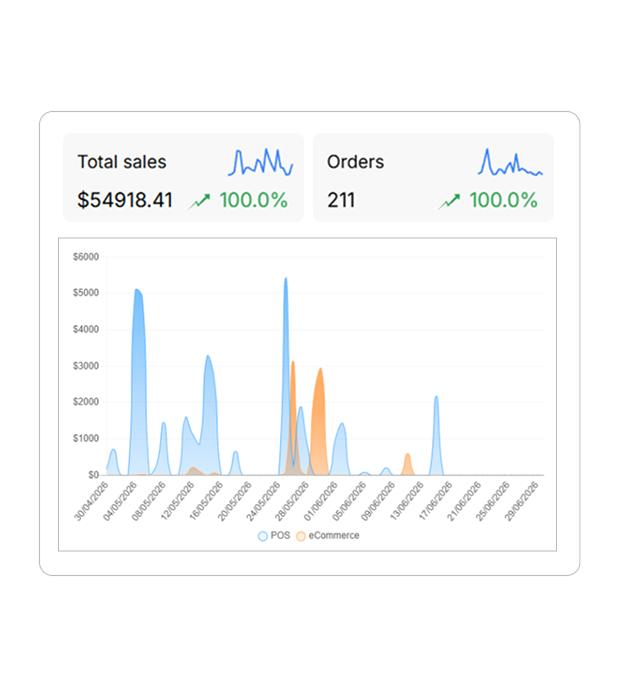Click the 24/05/2026 date label
The width and height of the screenshot is (621, 687).
pos(263,501)
